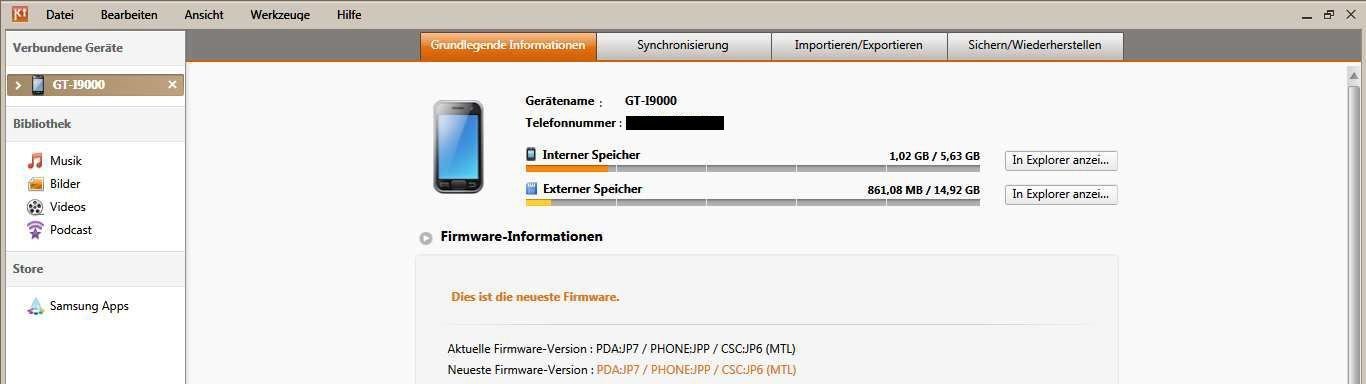Open the Bilder library icon
The width and height of the screenshot is (1366, 384).
(36, 184)
